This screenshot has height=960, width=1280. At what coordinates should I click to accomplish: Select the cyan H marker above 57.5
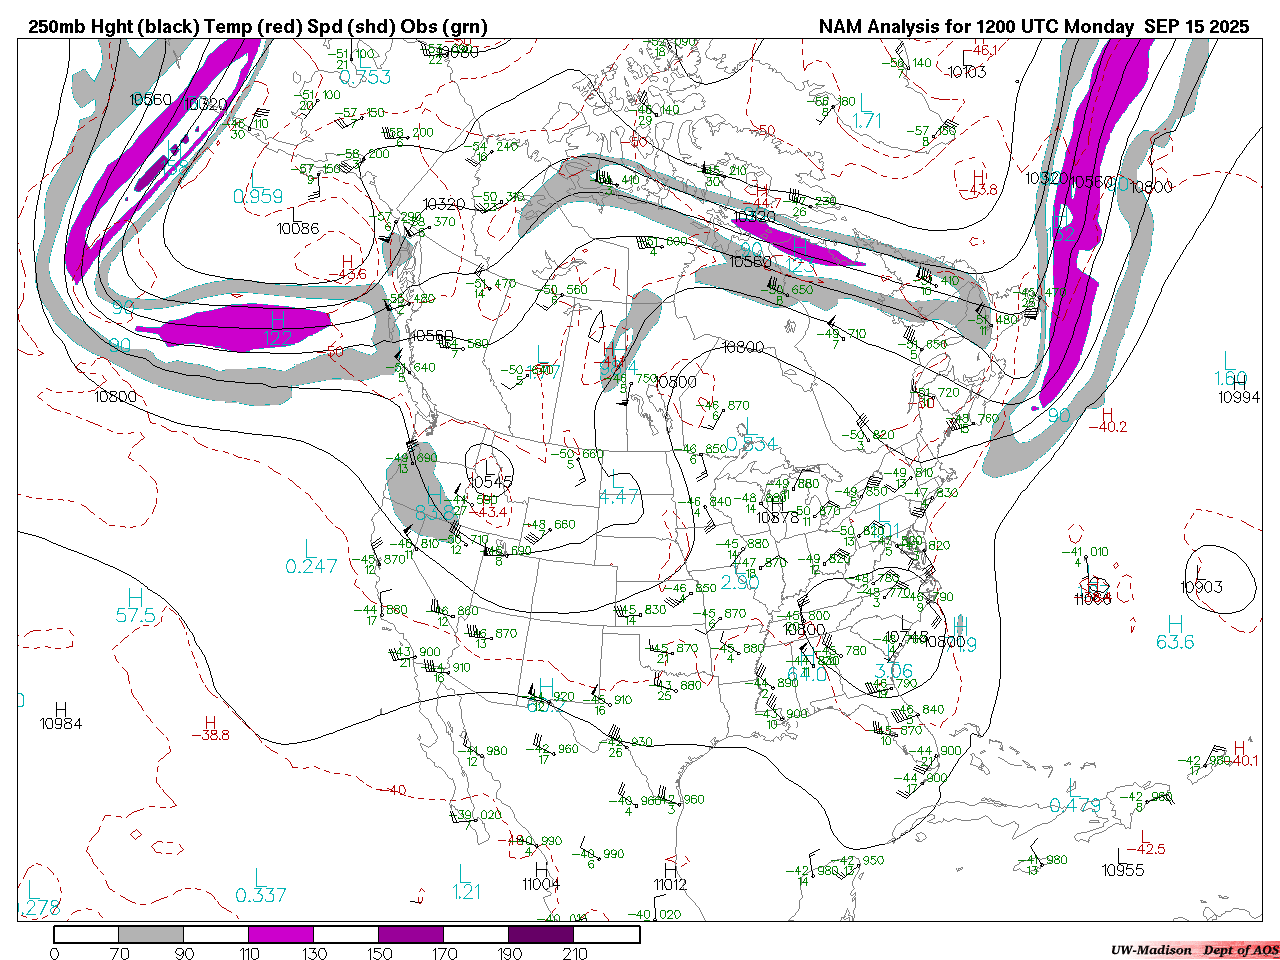pos(135,597)
